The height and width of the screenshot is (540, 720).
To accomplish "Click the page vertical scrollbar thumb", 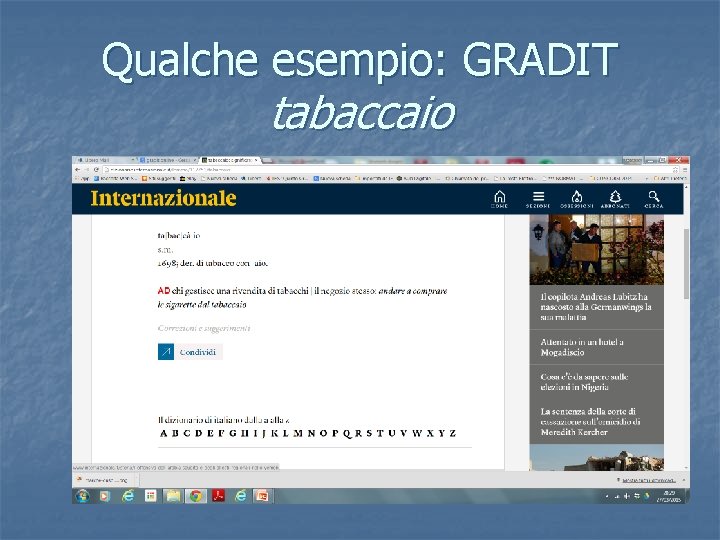I will (686, 264).
